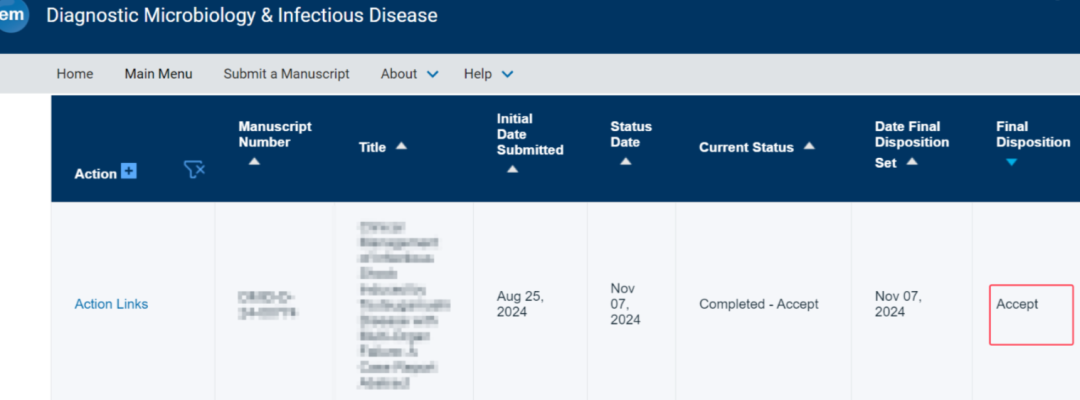
Task: Sort by Status Date arrow
Action: click(x=625, y=161)
